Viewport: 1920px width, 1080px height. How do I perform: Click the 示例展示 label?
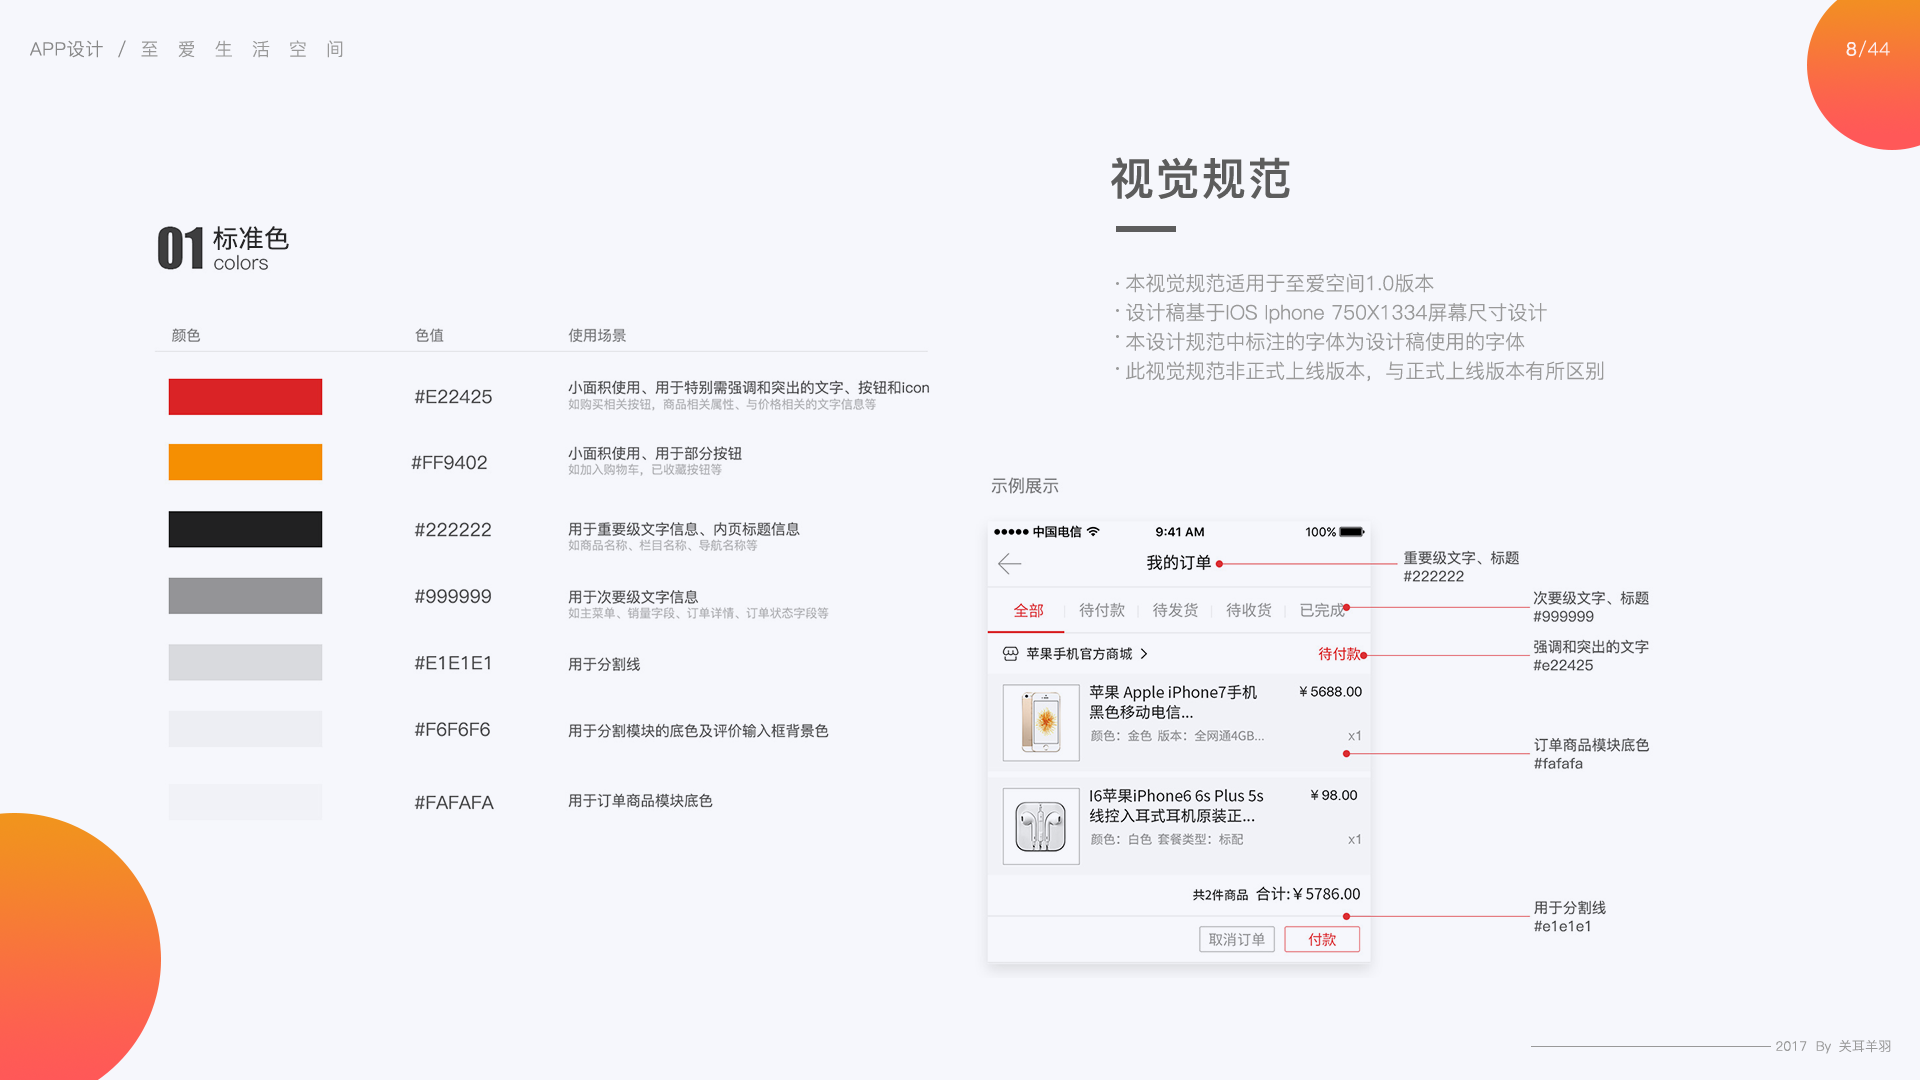point(1024,486)
